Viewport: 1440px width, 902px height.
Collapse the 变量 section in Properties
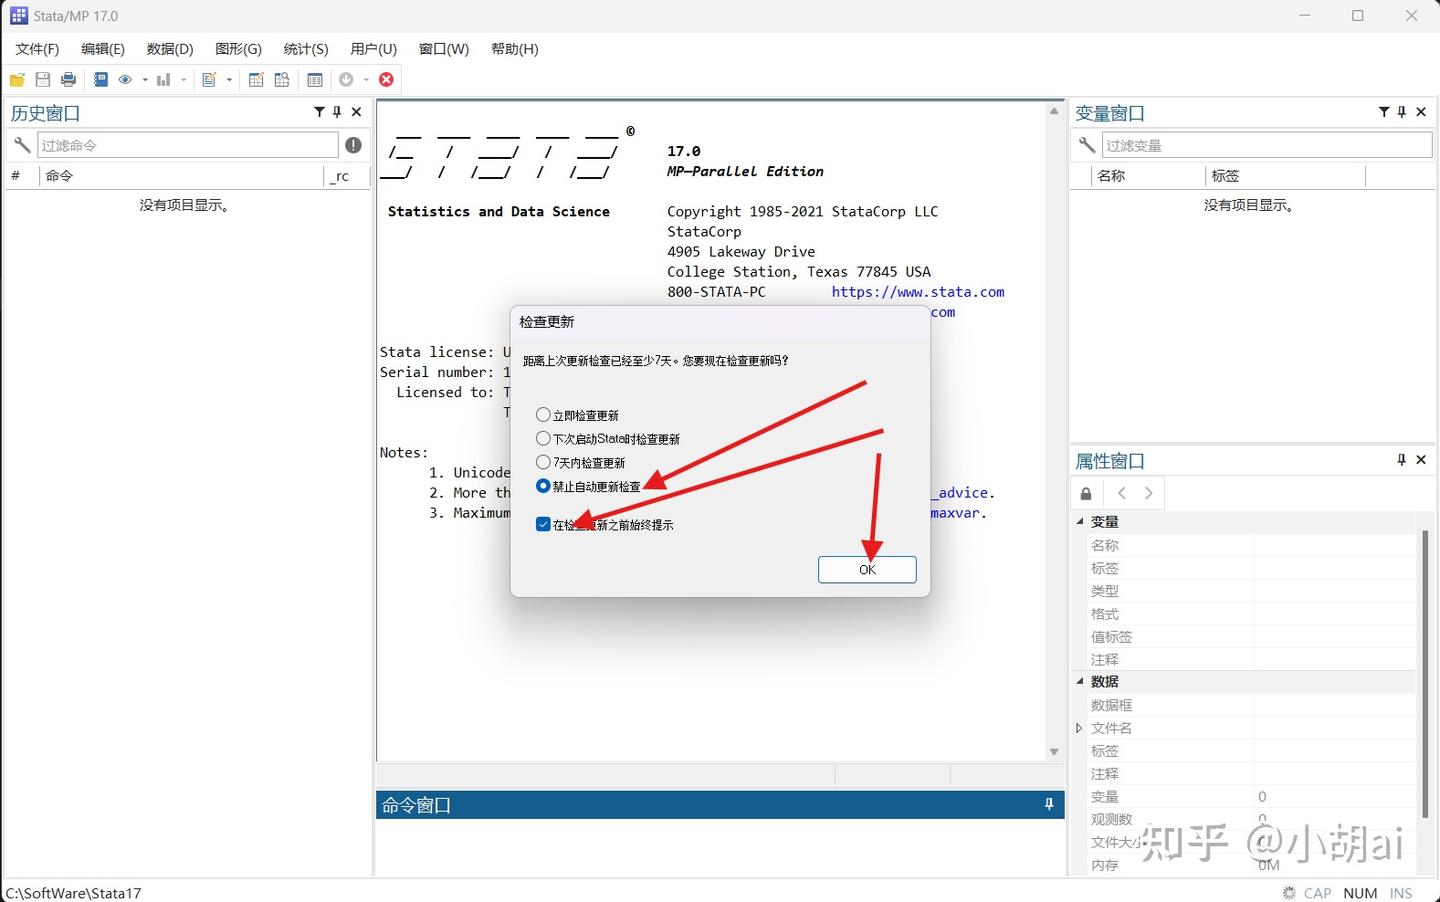(x=1080, y=521)
